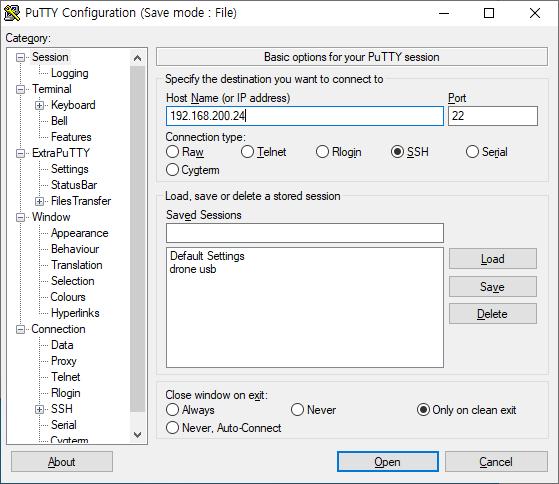Click the PuTTY icon in title bar
This screenshot has width=559, height=484.
point(12,13)
